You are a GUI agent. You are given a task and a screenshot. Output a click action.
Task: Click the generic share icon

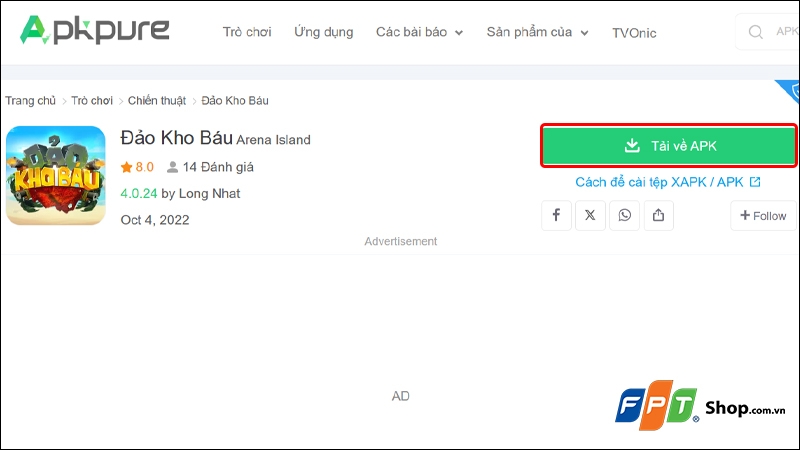659,215
